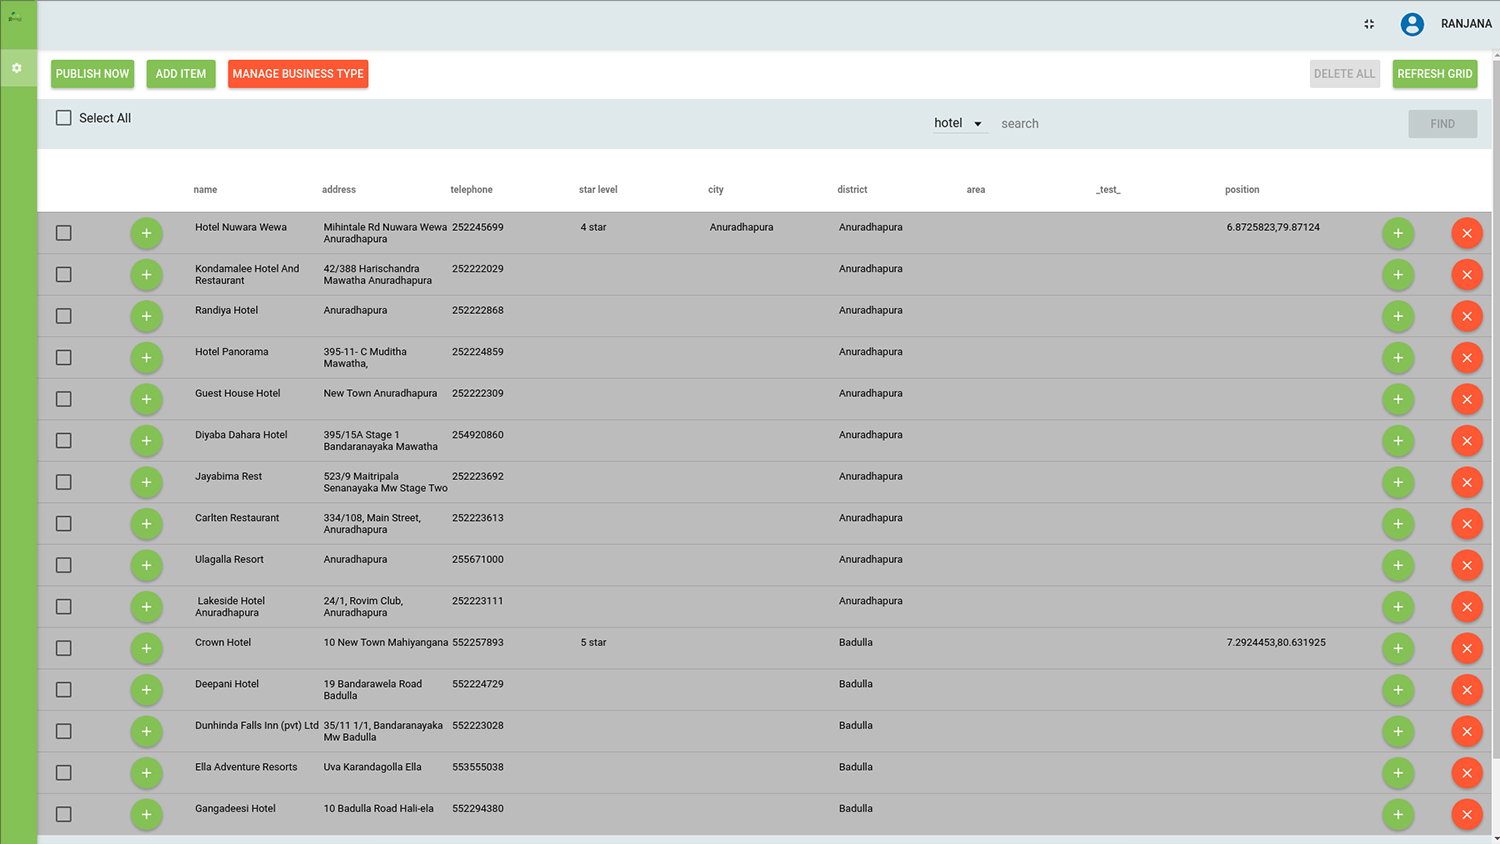Click the RANJANA username label
This screenshot has width=1500, height=844.
click(x=1466, y=24)
